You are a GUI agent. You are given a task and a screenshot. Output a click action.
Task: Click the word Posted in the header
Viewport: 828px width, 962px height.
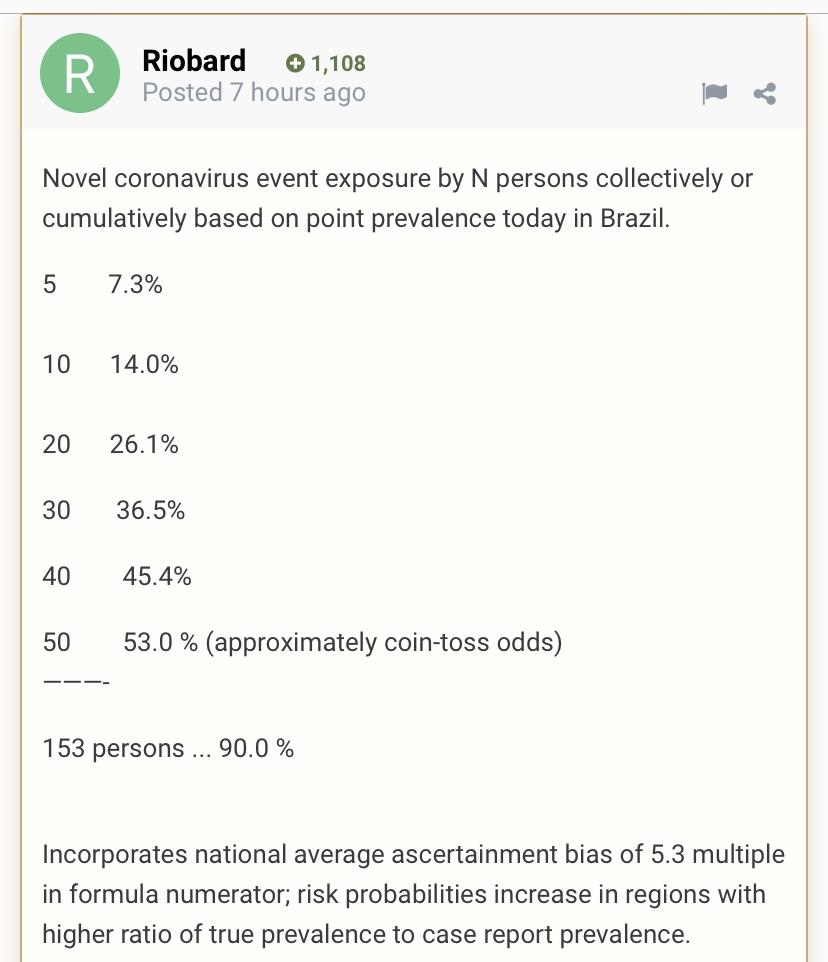[182, 93]
